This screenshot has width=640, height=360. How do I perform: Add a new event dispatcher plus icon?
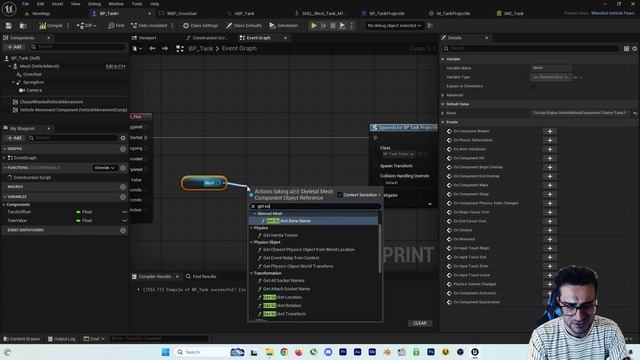[x=123, y=230]
